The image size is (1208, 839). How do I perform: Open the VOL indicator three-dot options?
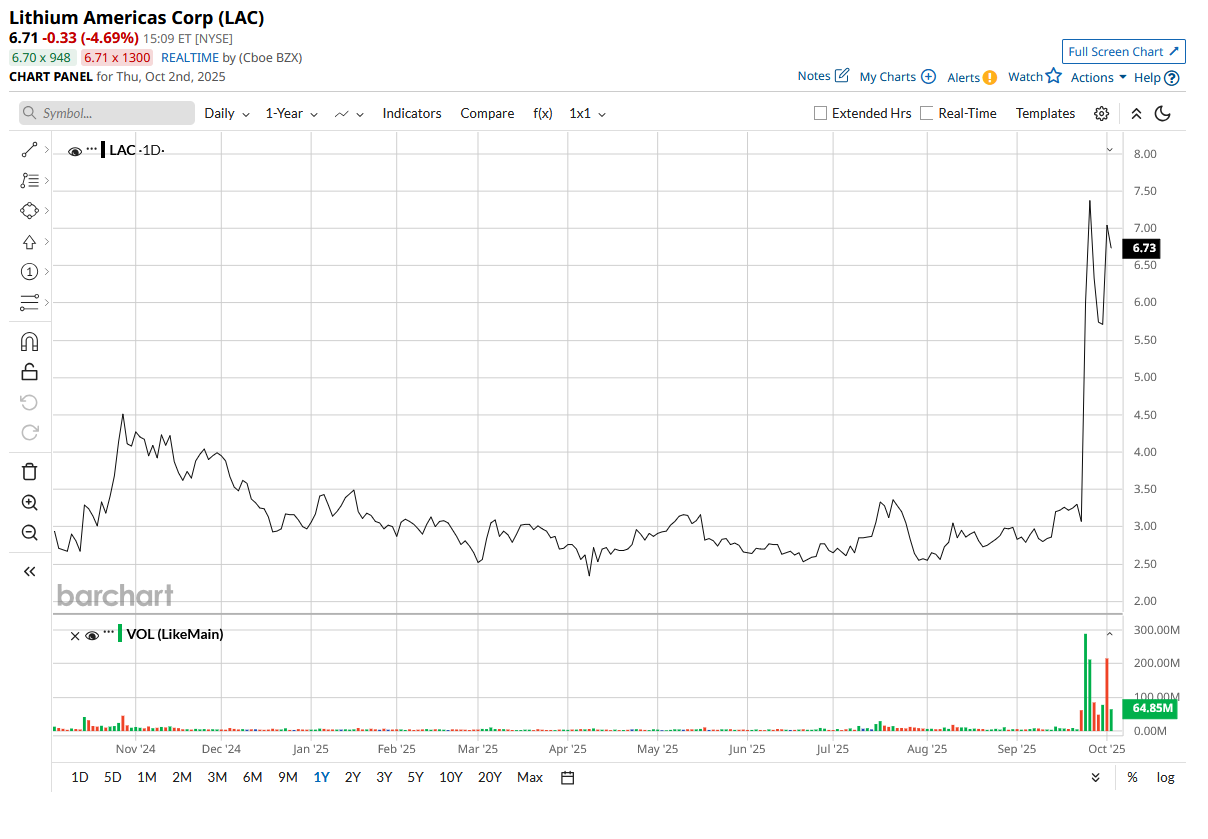point(109,632)
